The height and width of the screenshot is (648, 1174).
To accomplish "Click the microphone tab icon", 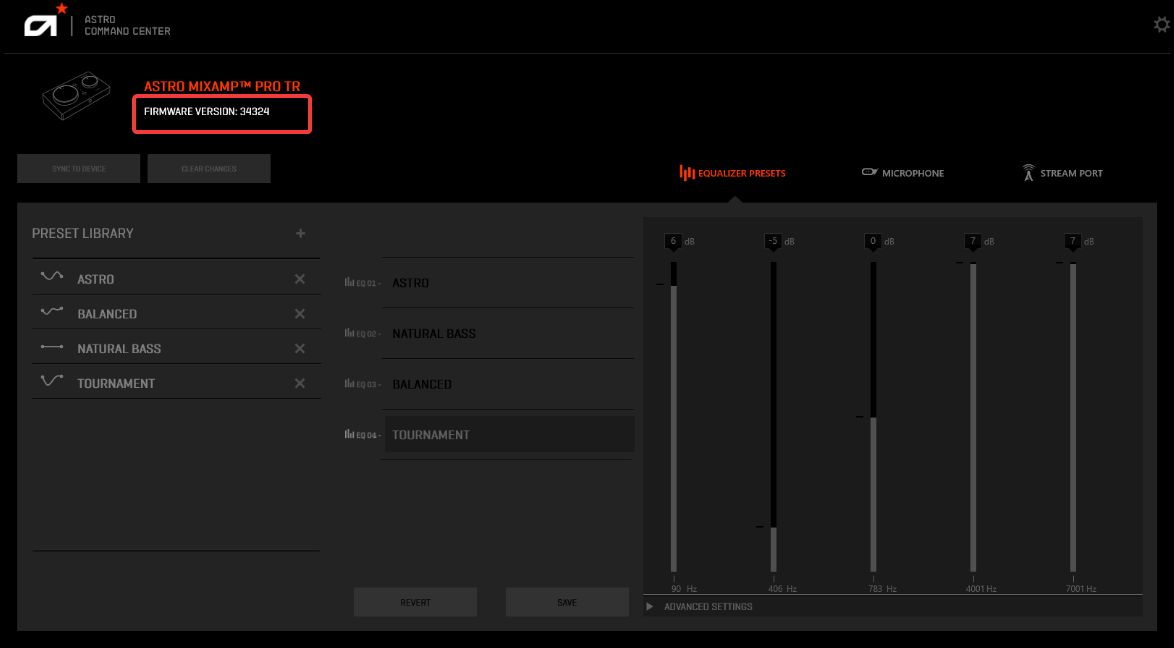I will pyautogui.click(x=869, y=172).
